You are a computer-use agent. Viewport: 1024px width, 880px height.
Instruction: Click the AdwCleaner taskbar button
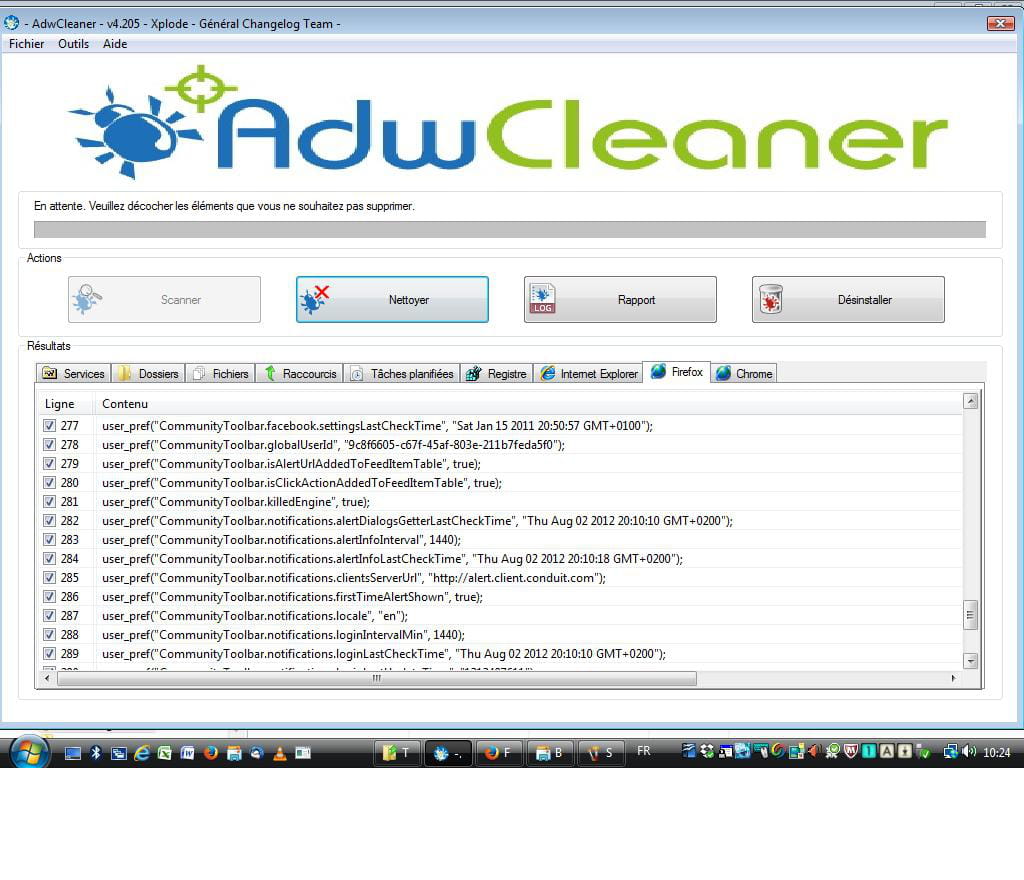(x=448, y=753)
